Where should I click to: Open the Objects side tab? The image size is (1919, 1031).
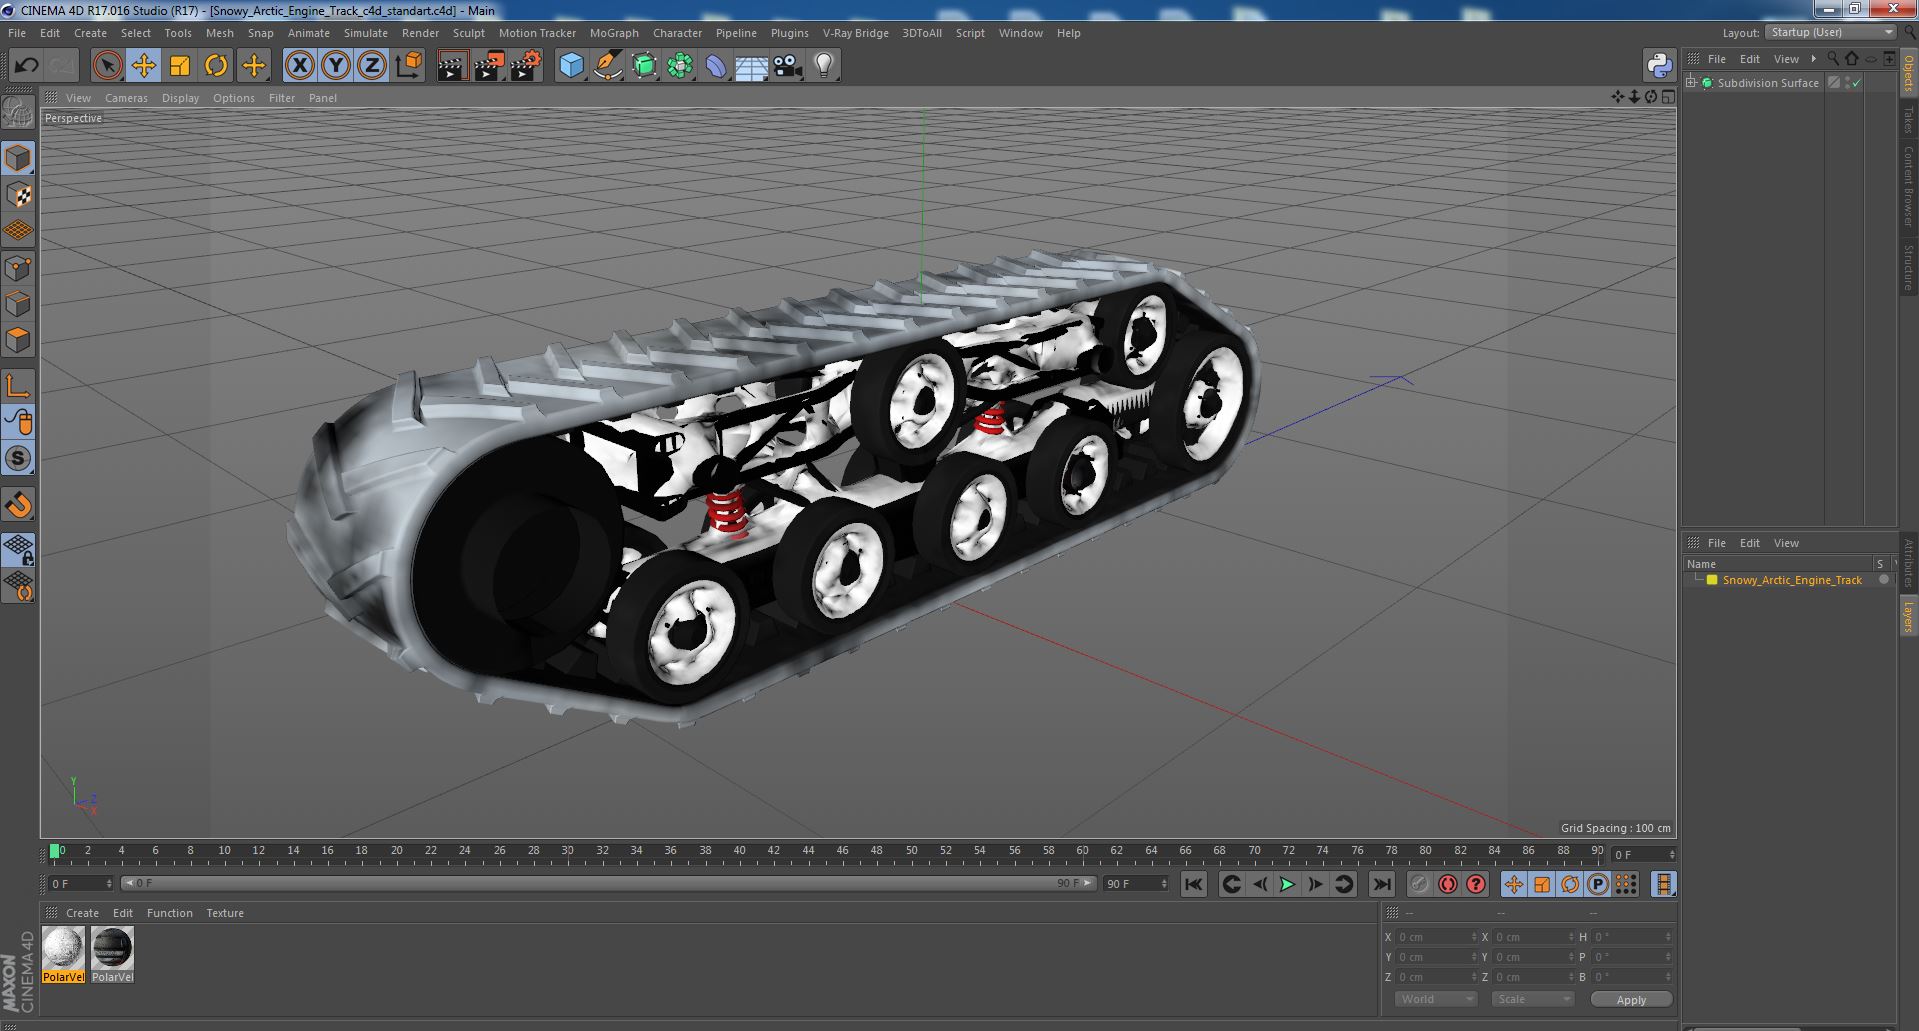1908,73
